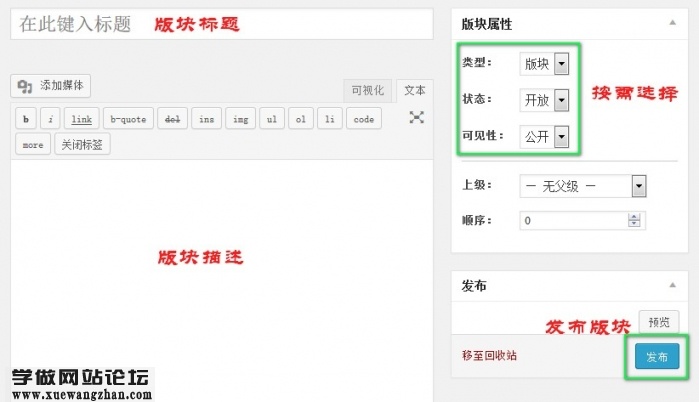Decrease order value with stepper down arrow
Viewport: 699px width, 402px height.
634,223
